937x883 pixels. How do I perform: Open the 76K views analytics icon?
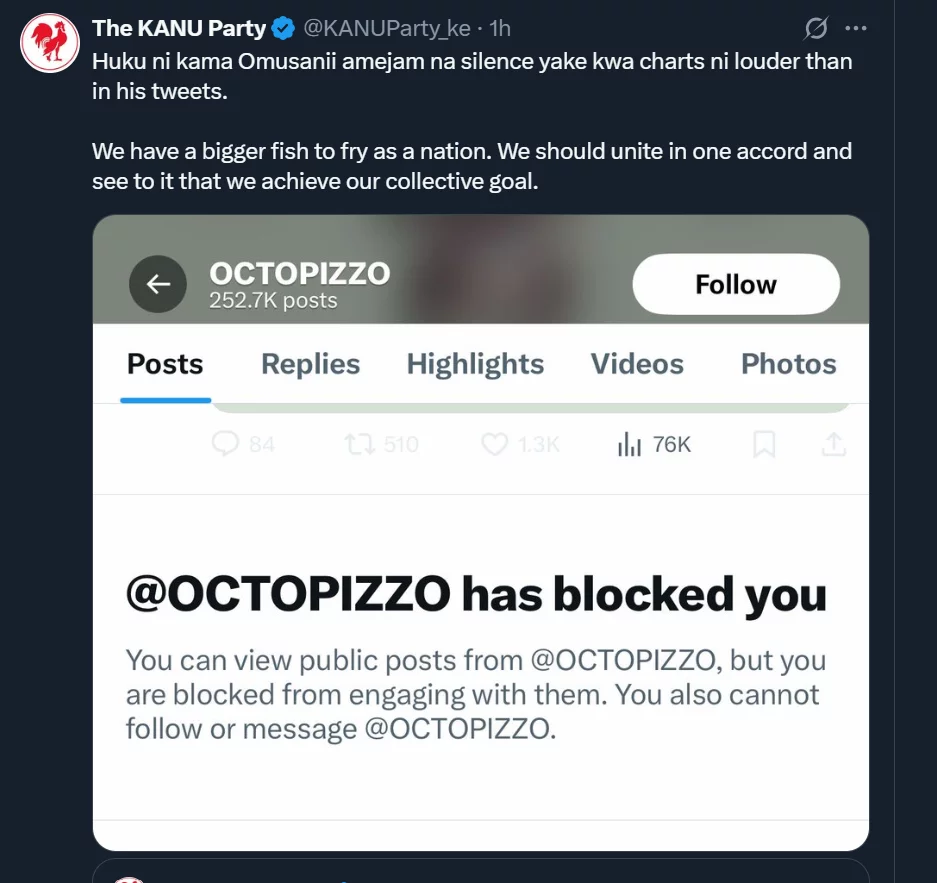pyautogui.click(x=630, y=444)
